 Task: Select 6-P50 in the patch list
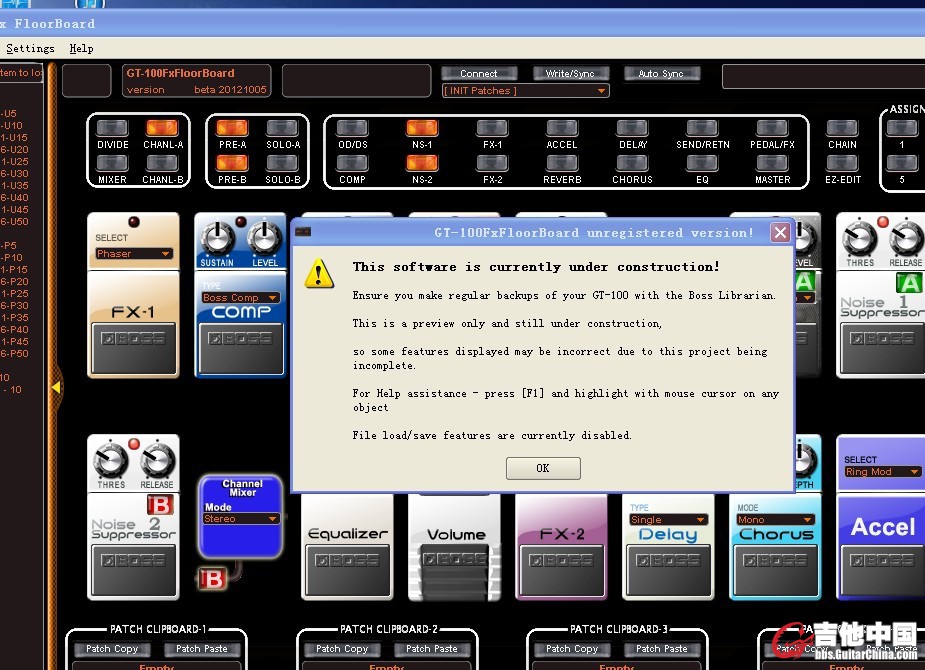click(x=15, y=353)
